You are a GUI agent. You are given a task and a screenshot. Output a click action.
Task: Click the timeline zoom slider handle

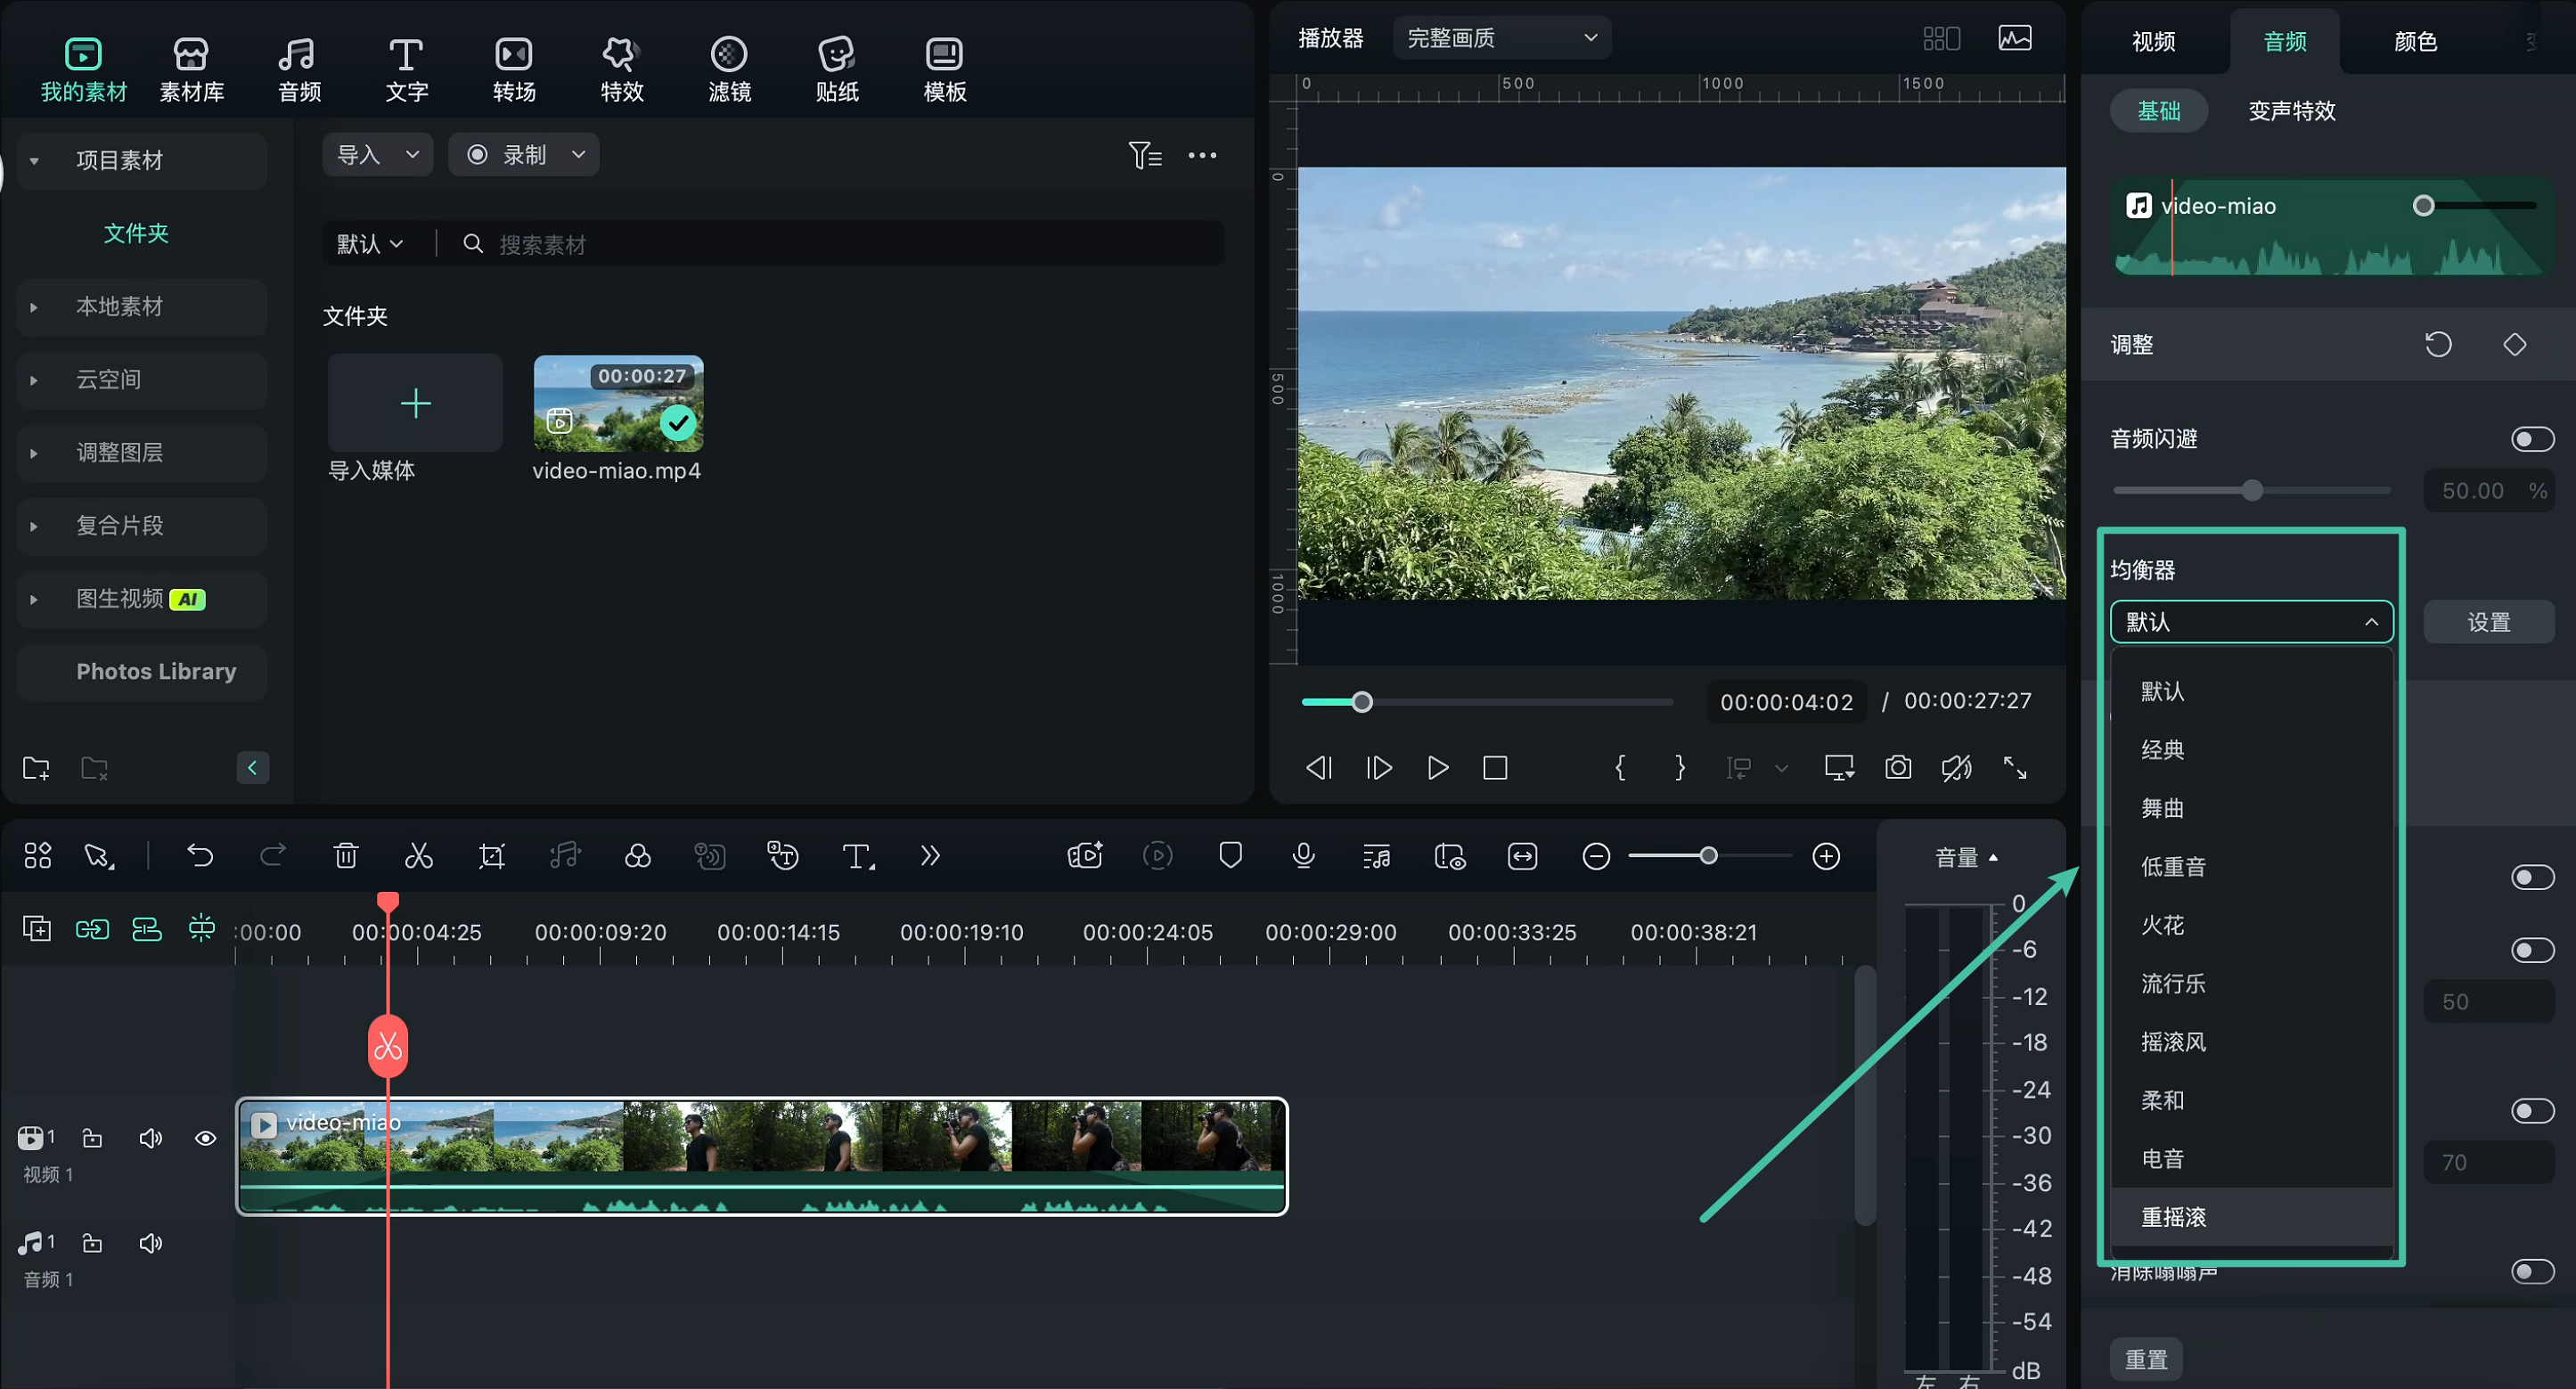(x=1708, y=856)
